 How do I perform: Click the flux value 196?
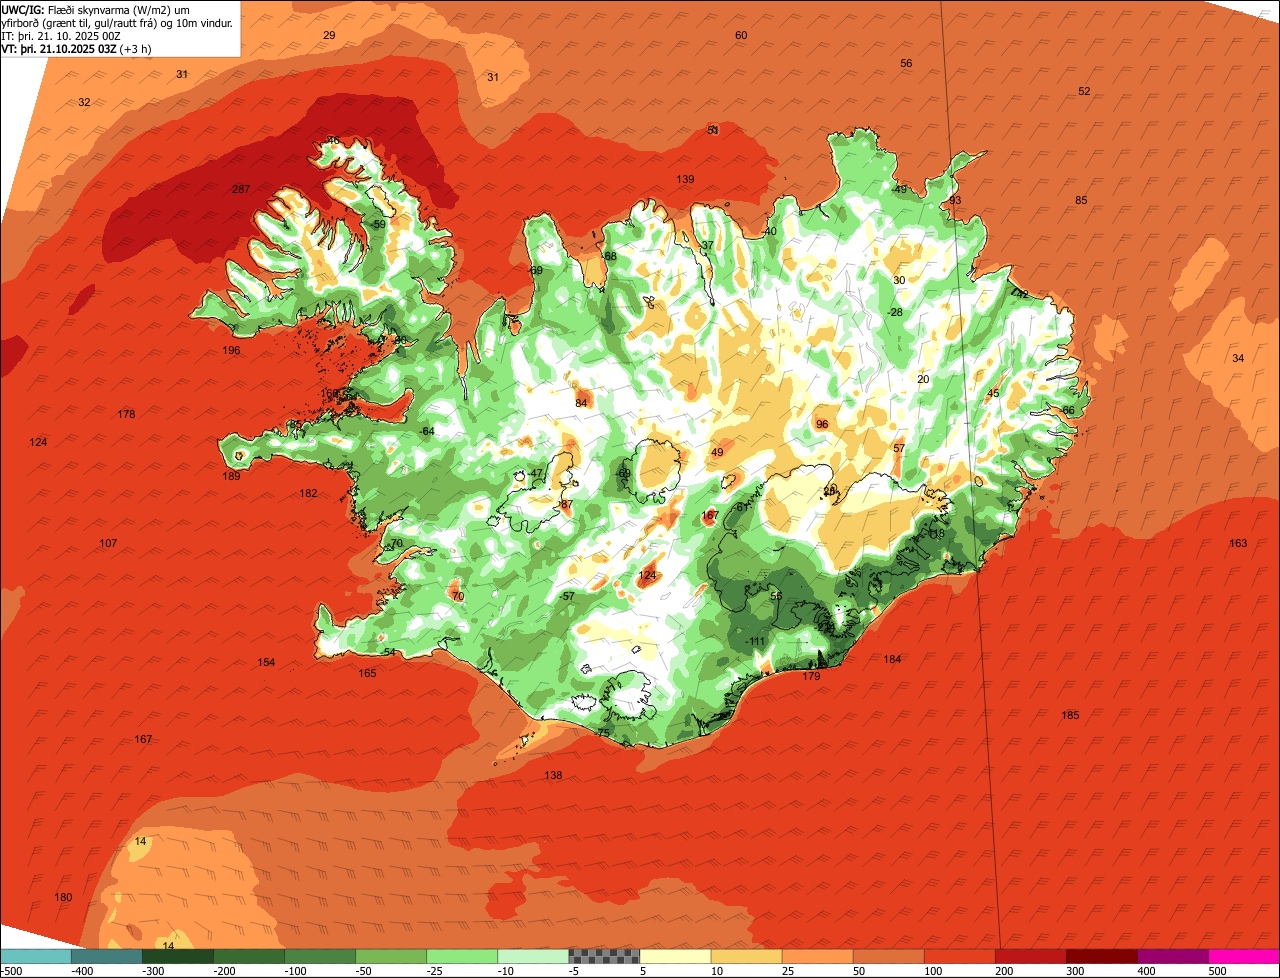click(231, 350)
